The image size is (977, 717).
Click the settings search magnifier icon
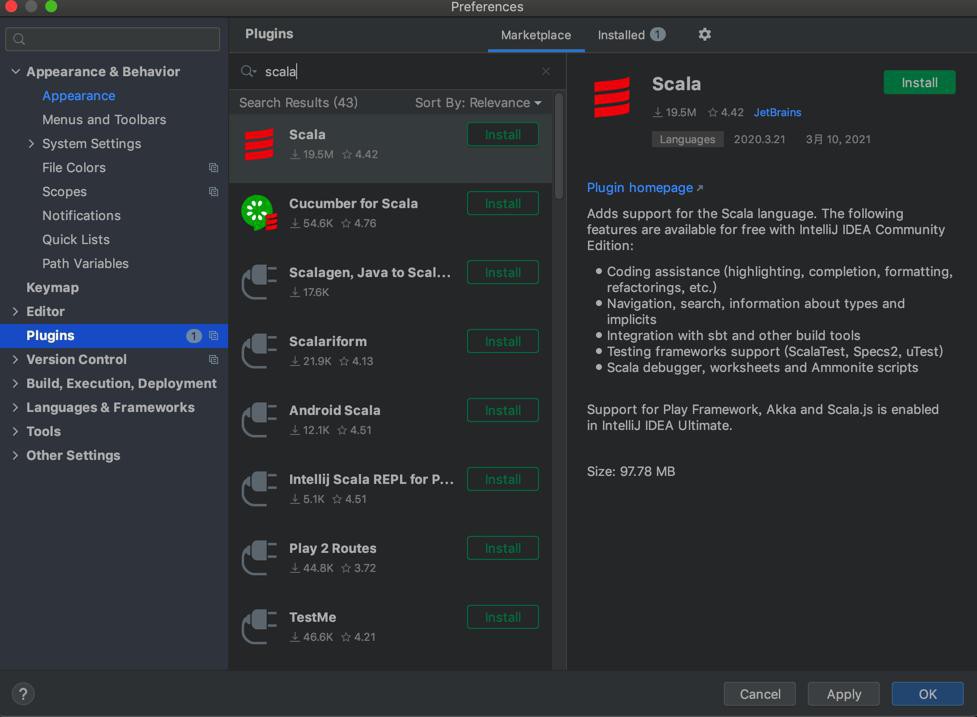click(19, 39)
